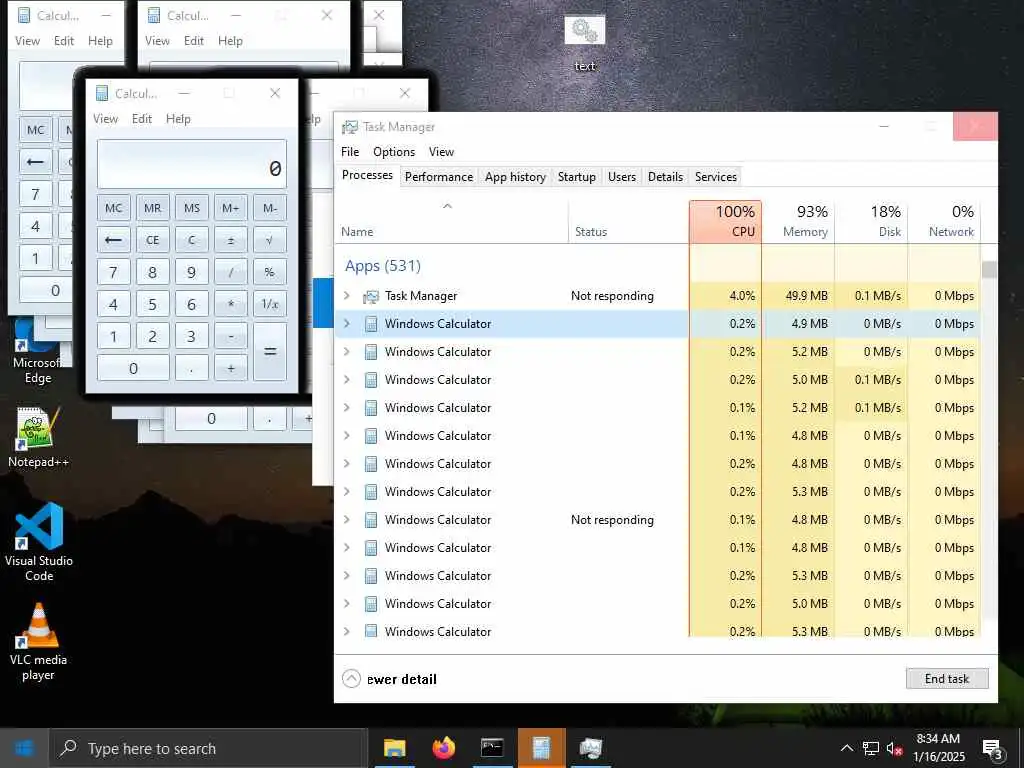Image resolution: width=1024 pixels, height=768 pixels.
Task: Click the 1/x key in front Calculator
Action: click(x=270, y=304)
